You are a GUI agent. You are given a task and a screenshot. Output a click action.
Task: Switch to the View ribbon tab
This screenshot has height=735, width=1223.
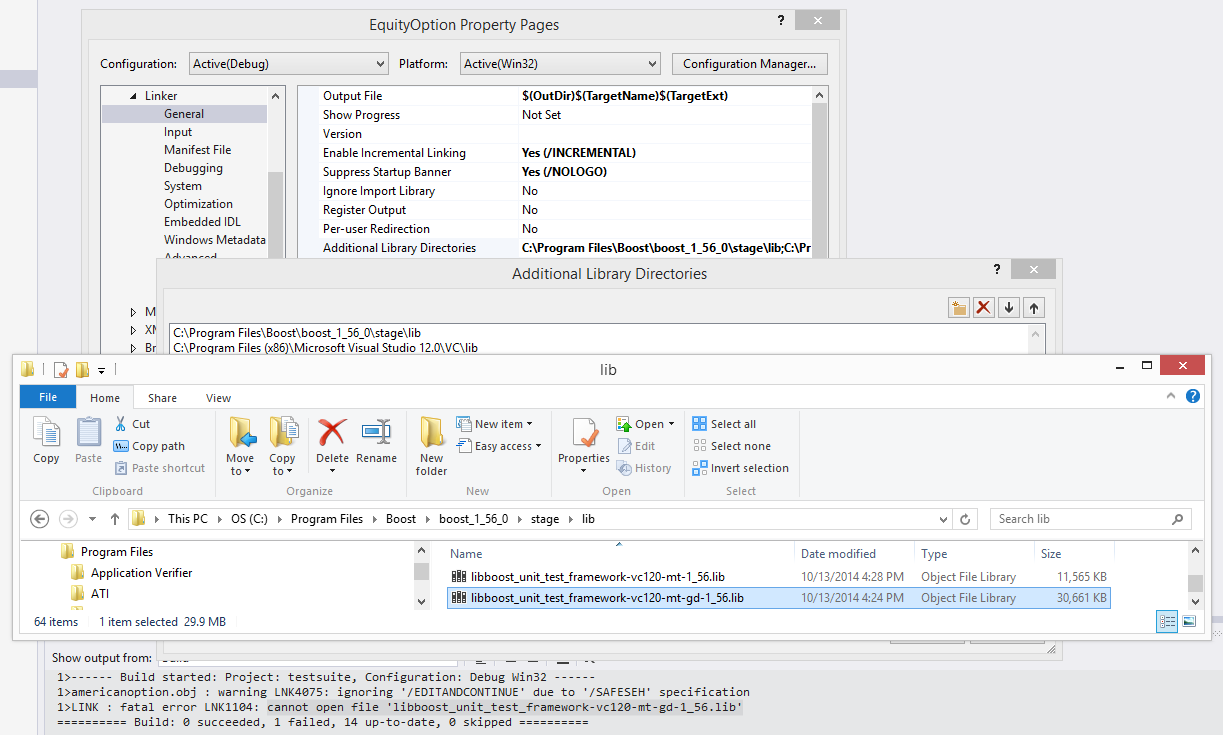tap(218, 398)
